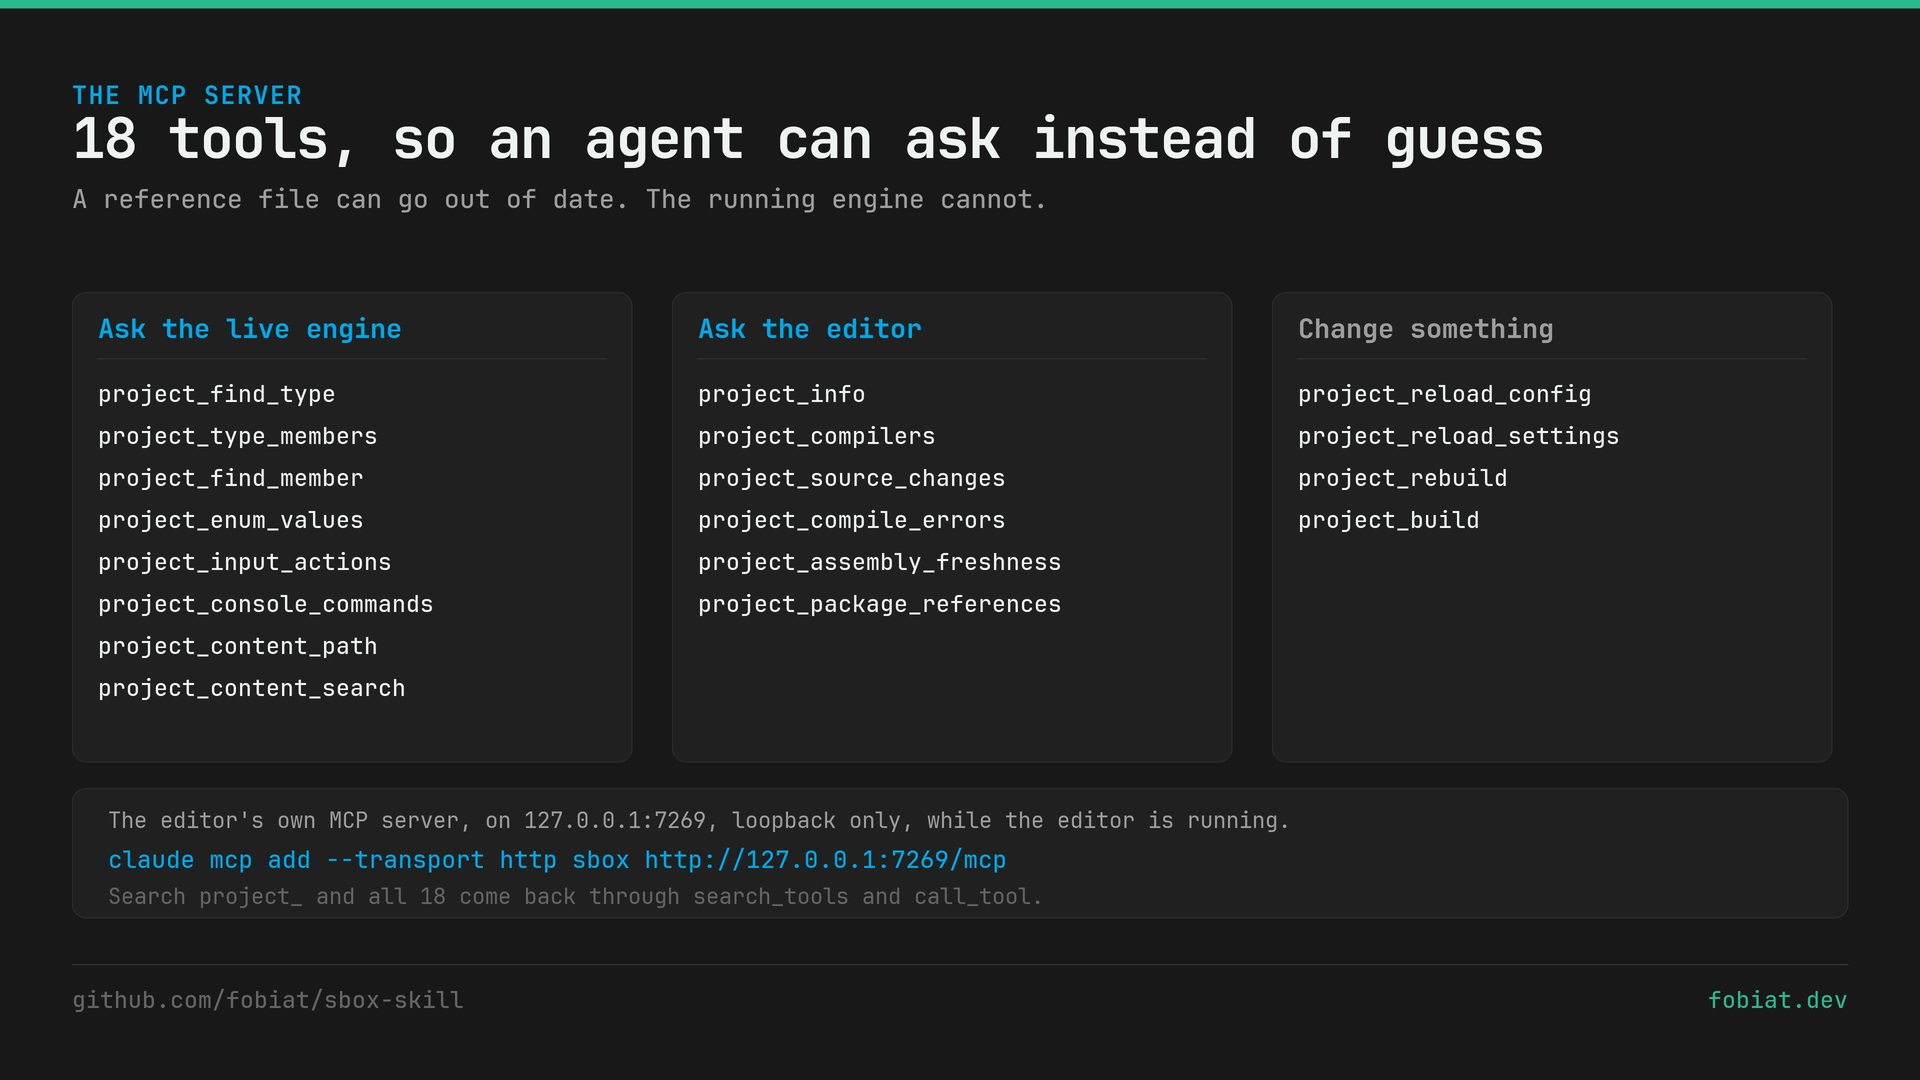Select project_compile_errors in the editor list
This screenshot has width=1920, height=1080.
852,521
